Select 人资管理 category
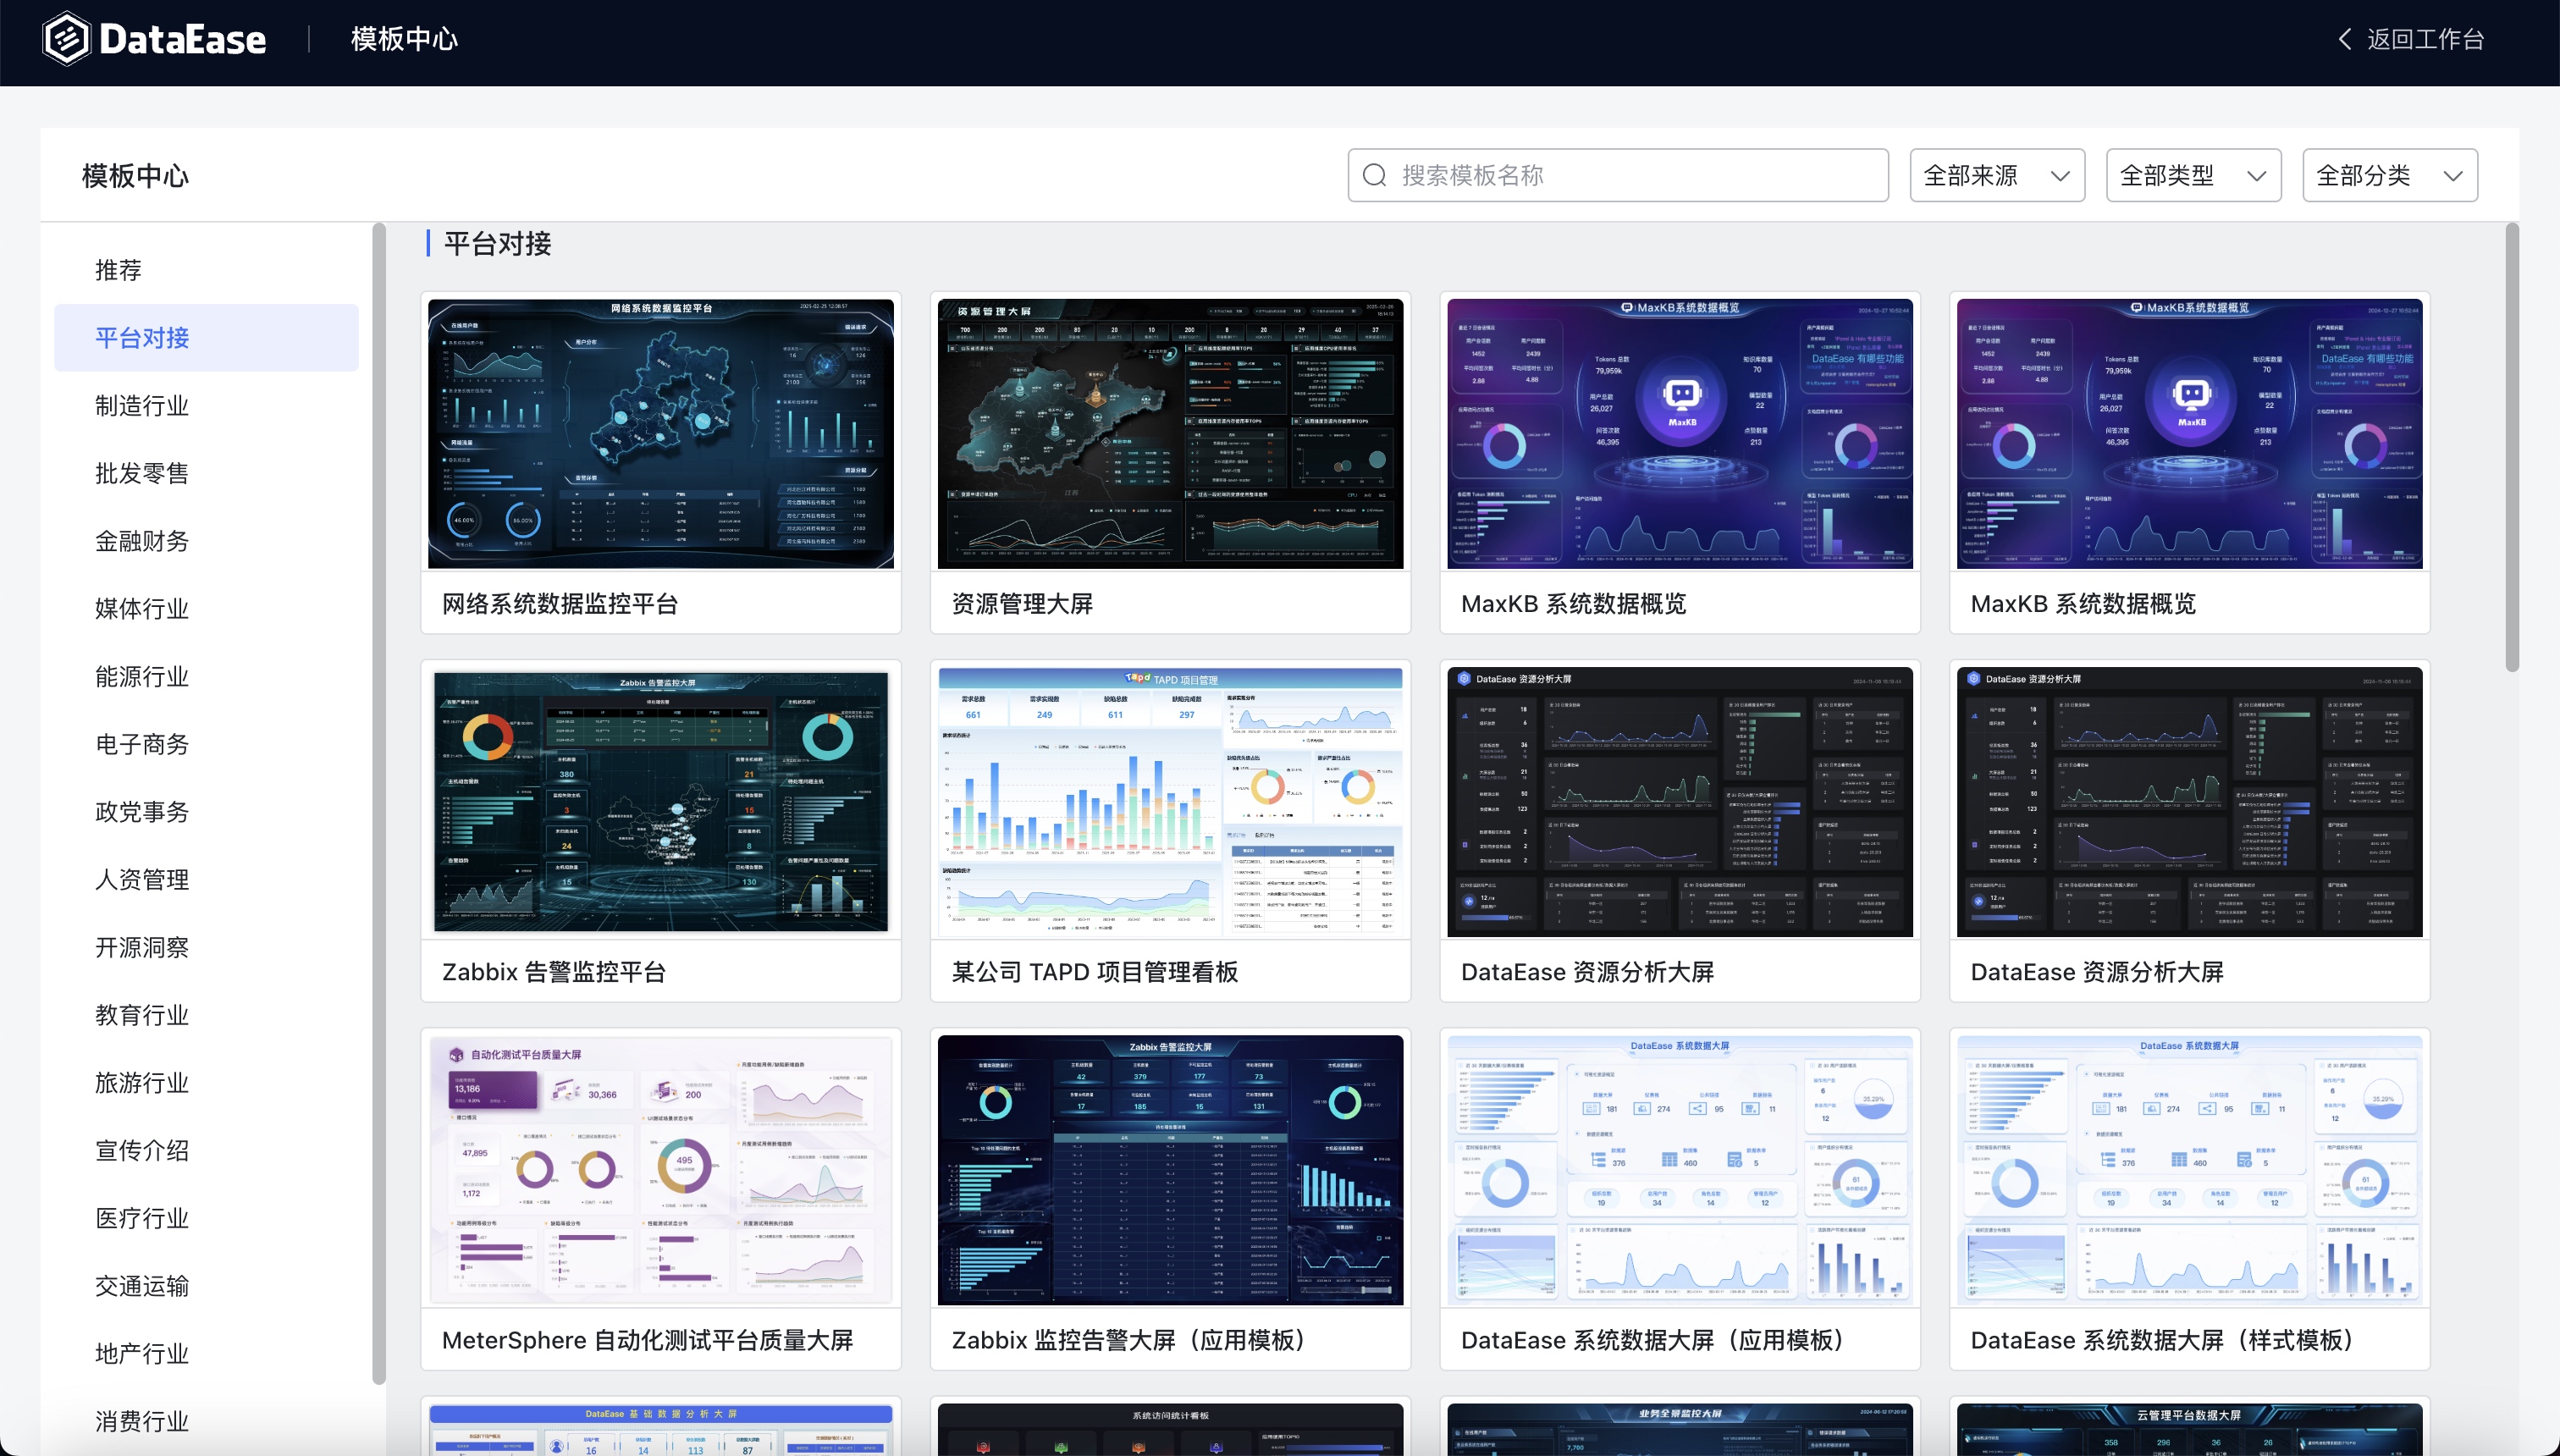 click(206, 880)
